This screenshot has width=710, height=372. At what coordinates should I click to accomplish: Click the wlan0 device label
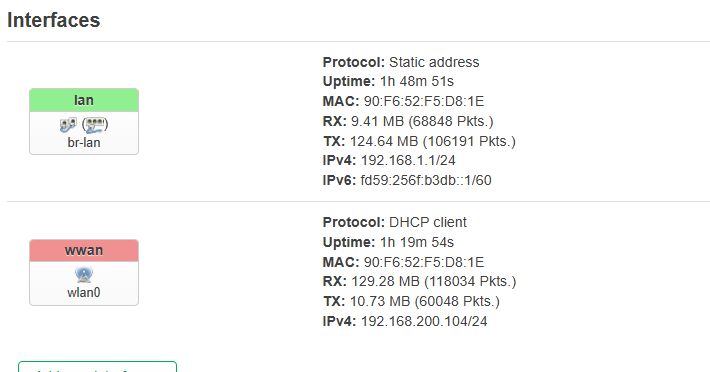[84, 293]
